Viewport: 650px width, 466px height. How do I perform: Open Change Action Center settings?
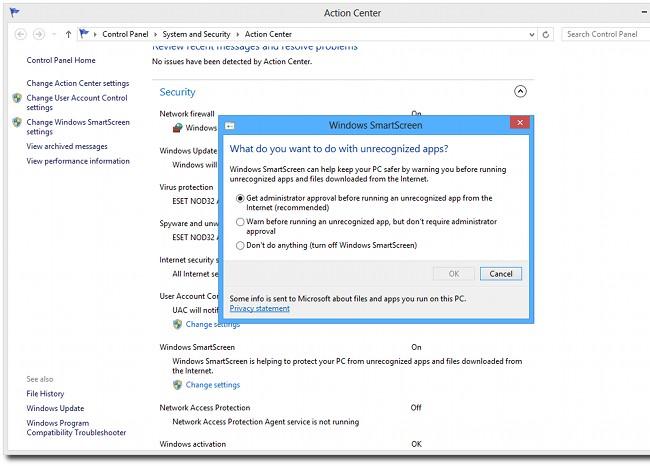pyautogui.click(x=78, y=83)
